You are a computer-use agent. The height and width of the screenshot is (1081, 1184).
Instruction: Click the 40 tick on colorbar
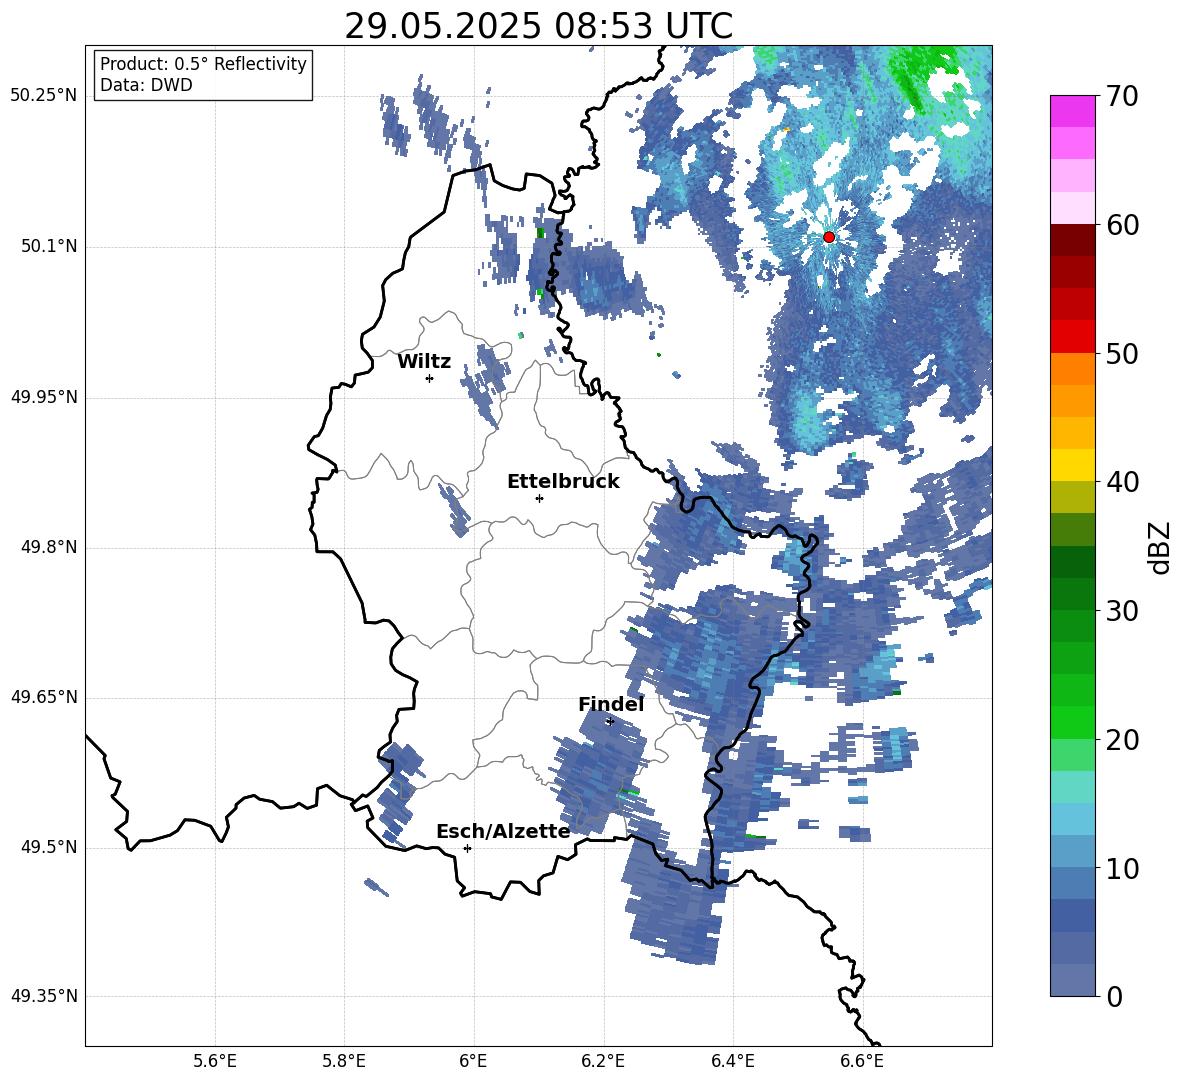(x=1122, y=482)
